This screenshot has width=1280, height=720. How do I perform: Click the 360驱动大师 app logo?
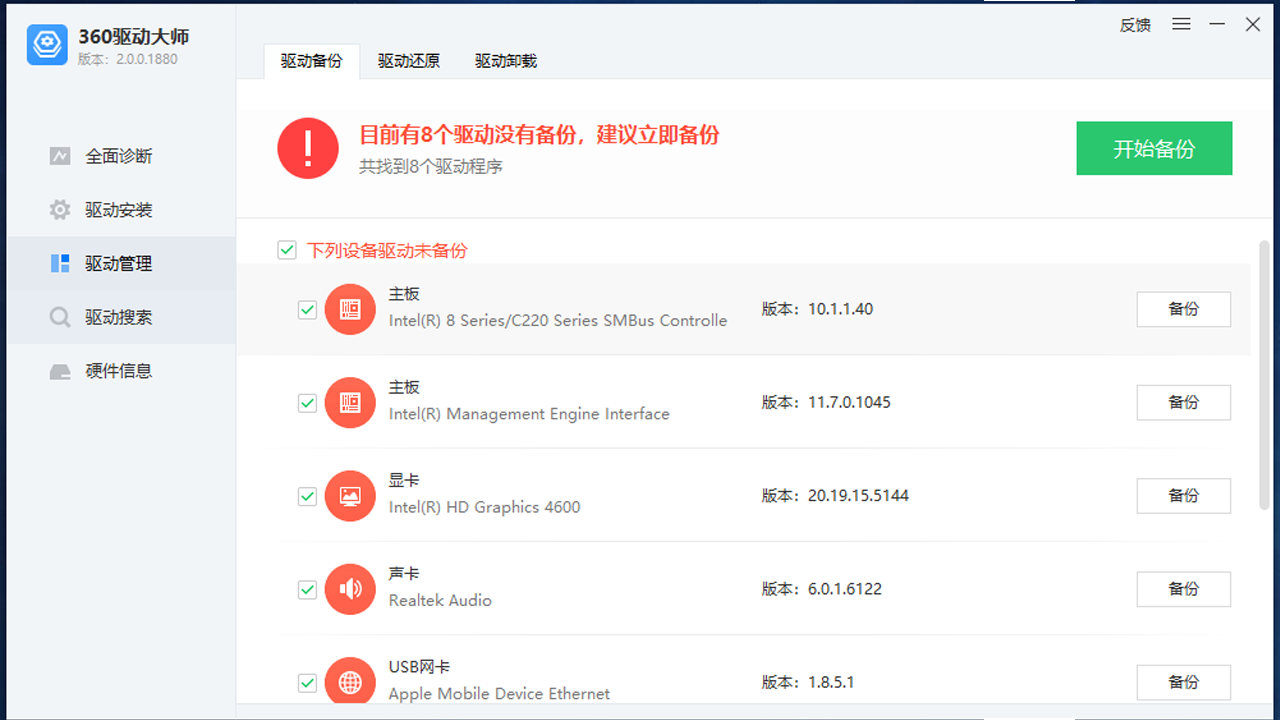(x=46, y=44)
